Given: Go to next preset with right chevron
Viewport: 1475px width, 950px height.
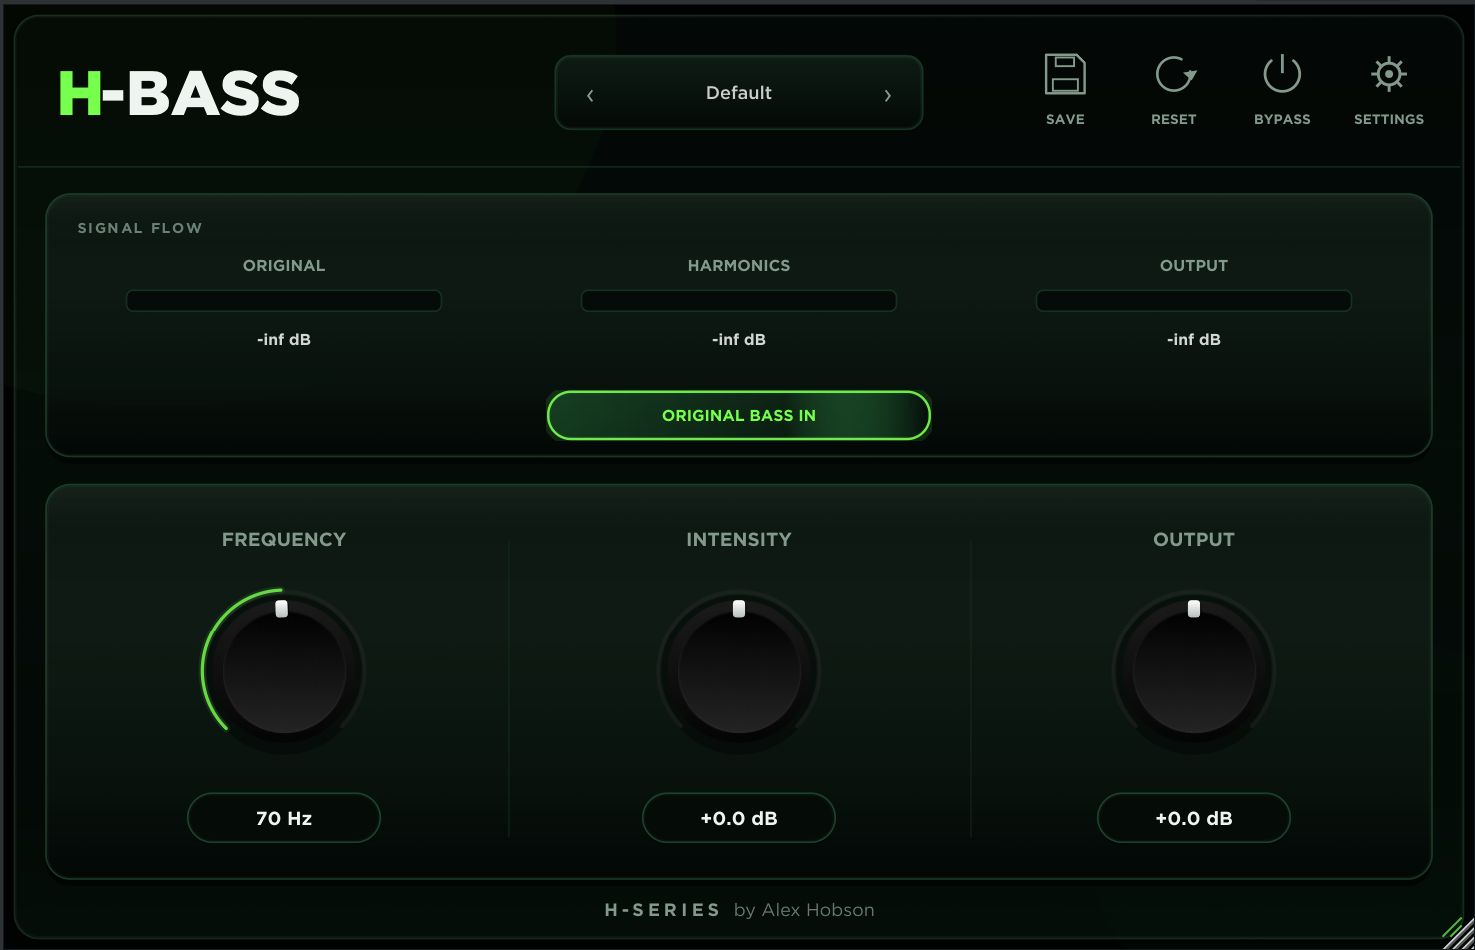Looking at the screenshot, I should [x=887, y=95].
